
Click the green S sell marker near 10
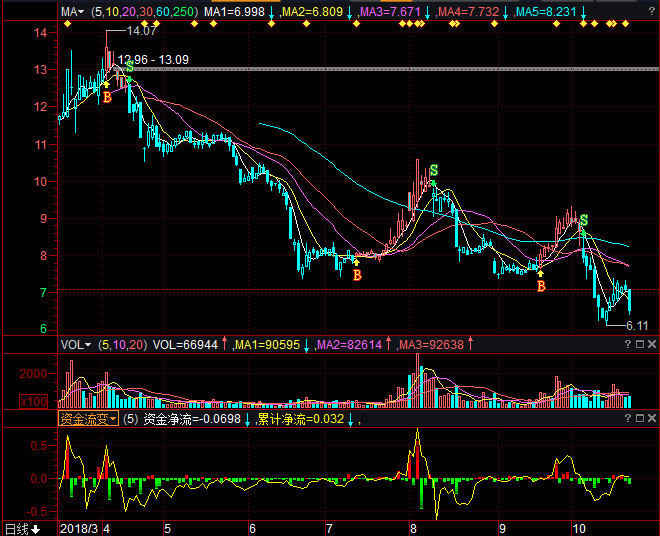coord(433,171)
